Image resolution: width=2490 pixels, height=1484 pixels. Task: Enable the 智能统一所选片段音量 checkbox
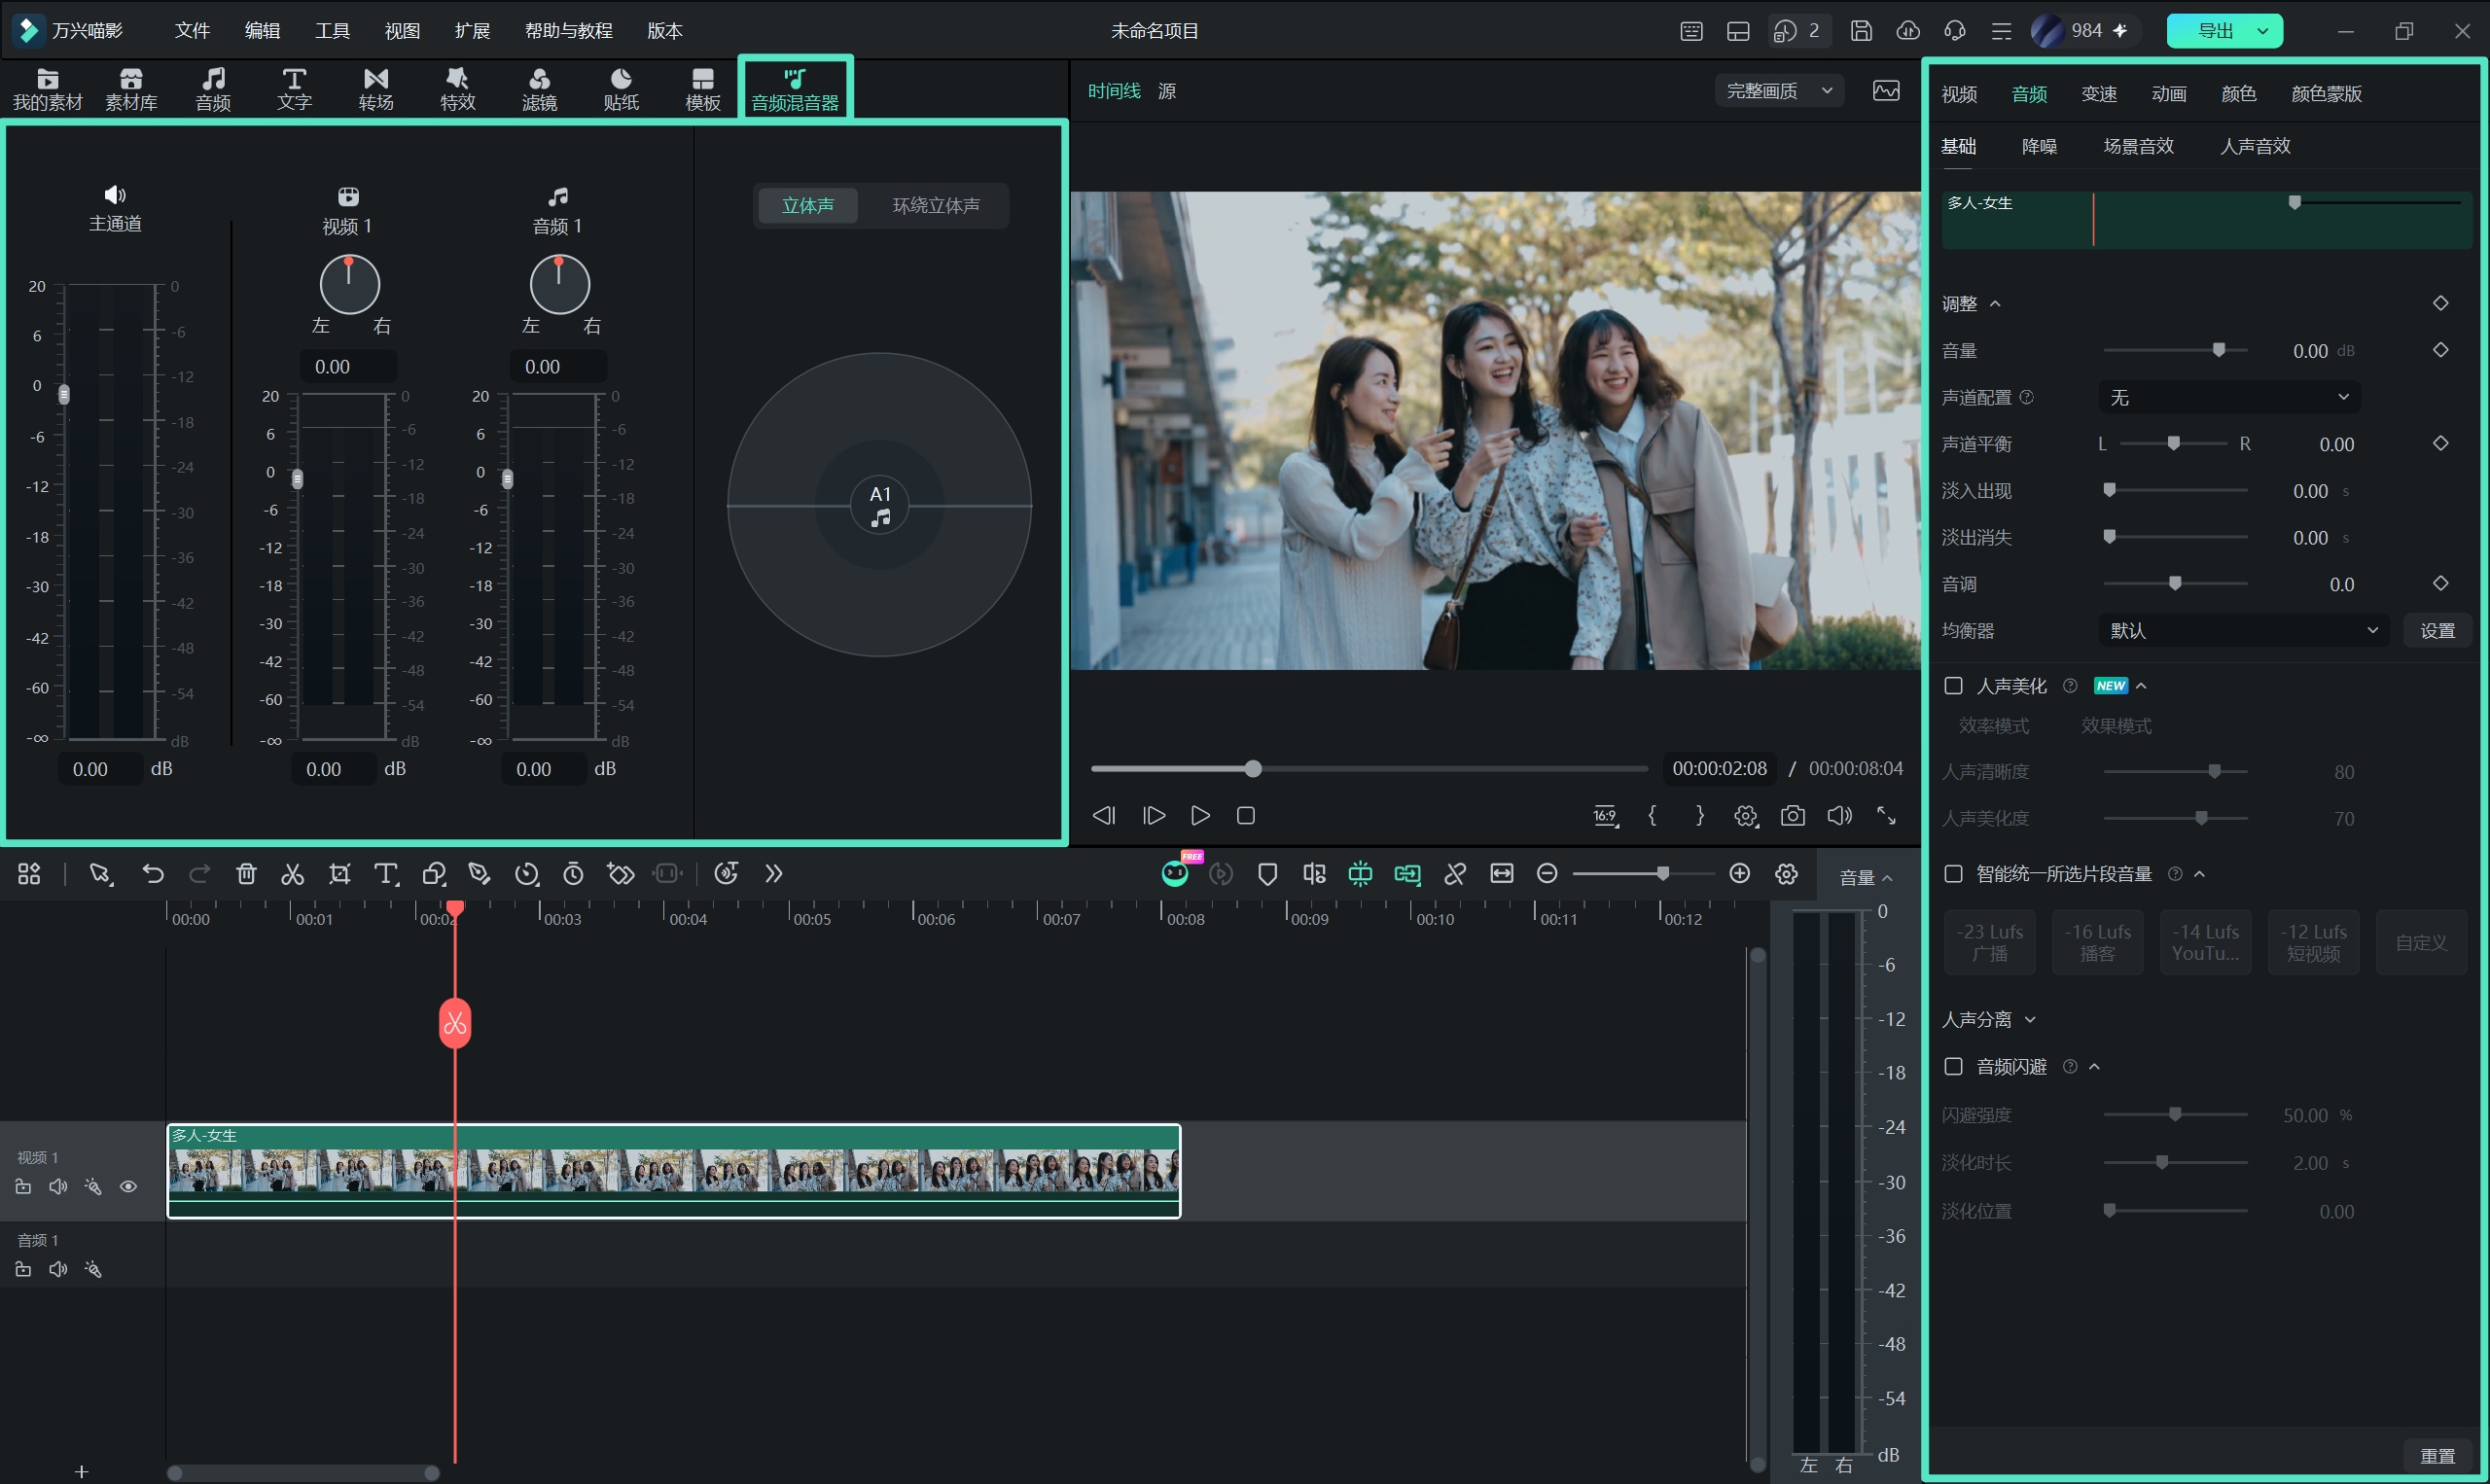(x=1953, y=873)
